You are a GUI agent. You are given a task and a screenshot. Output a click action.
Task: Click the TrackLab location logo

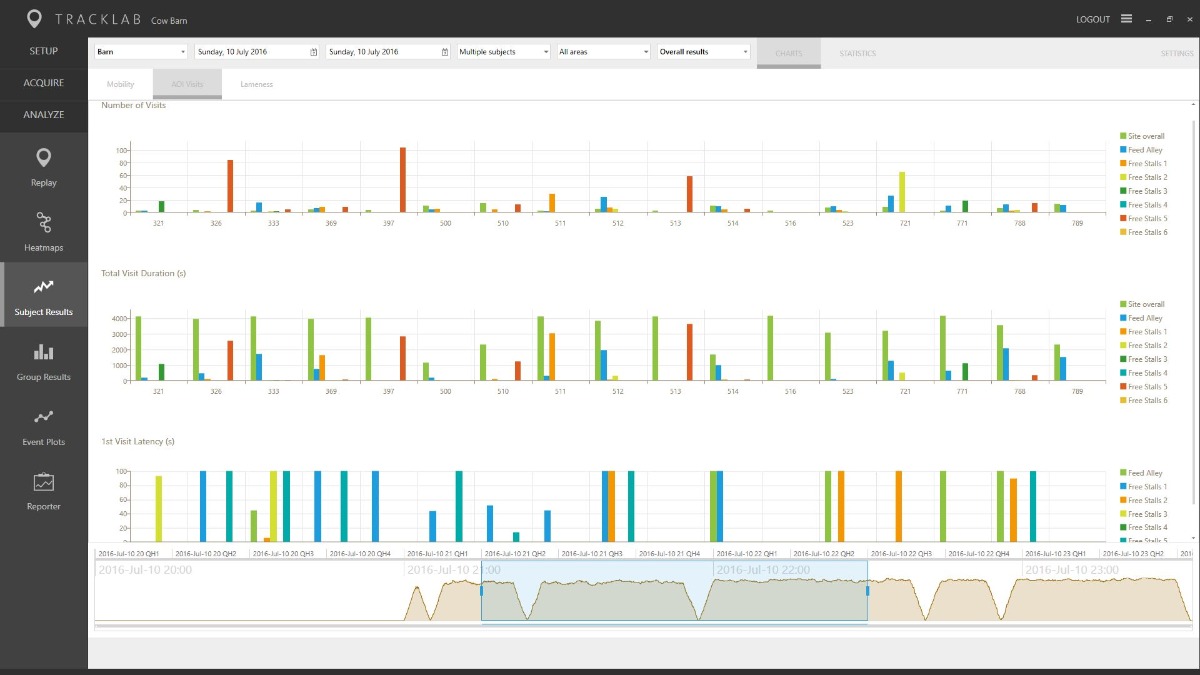(x=35, y=18)
